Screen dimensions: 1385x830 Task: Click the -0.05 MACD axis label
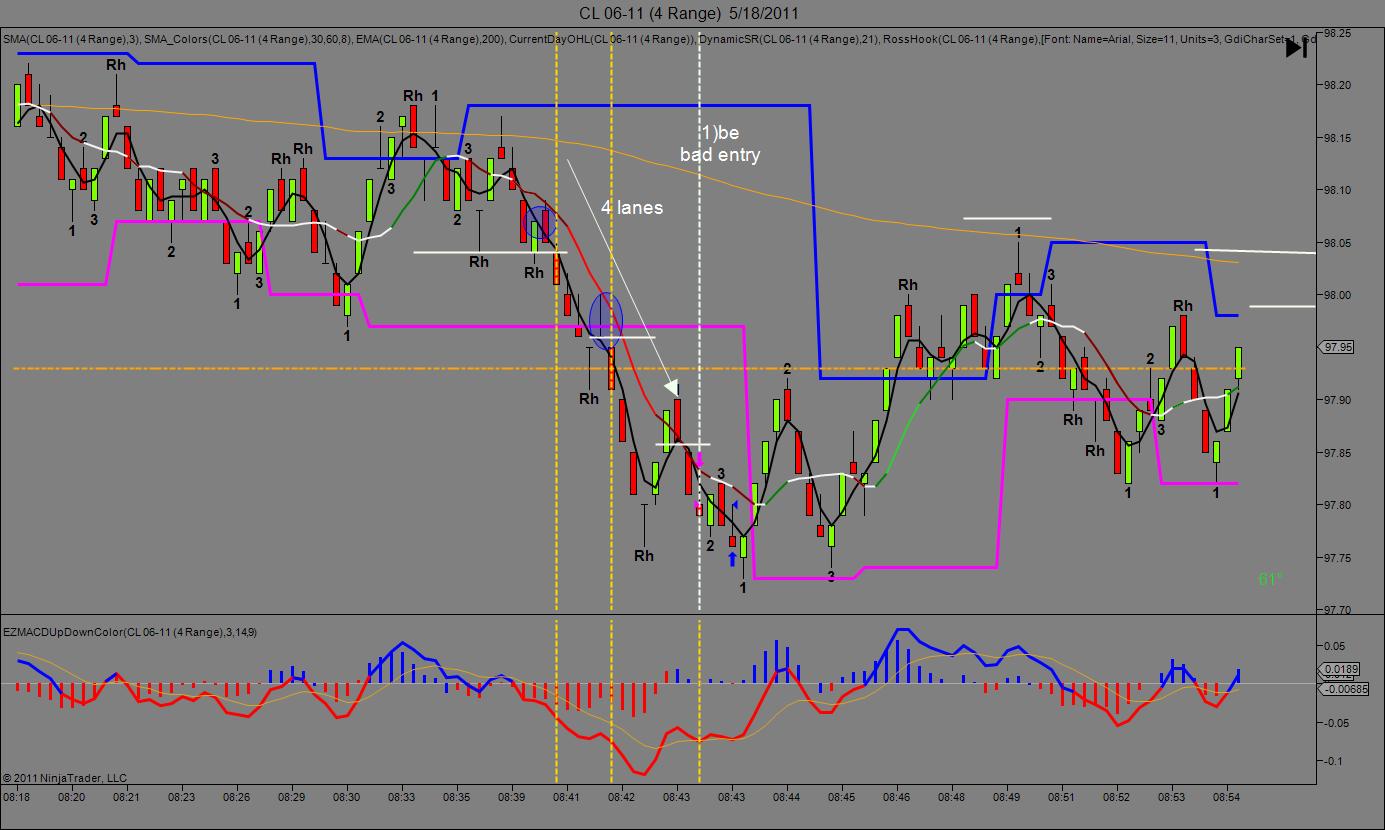click(1337, 723)
